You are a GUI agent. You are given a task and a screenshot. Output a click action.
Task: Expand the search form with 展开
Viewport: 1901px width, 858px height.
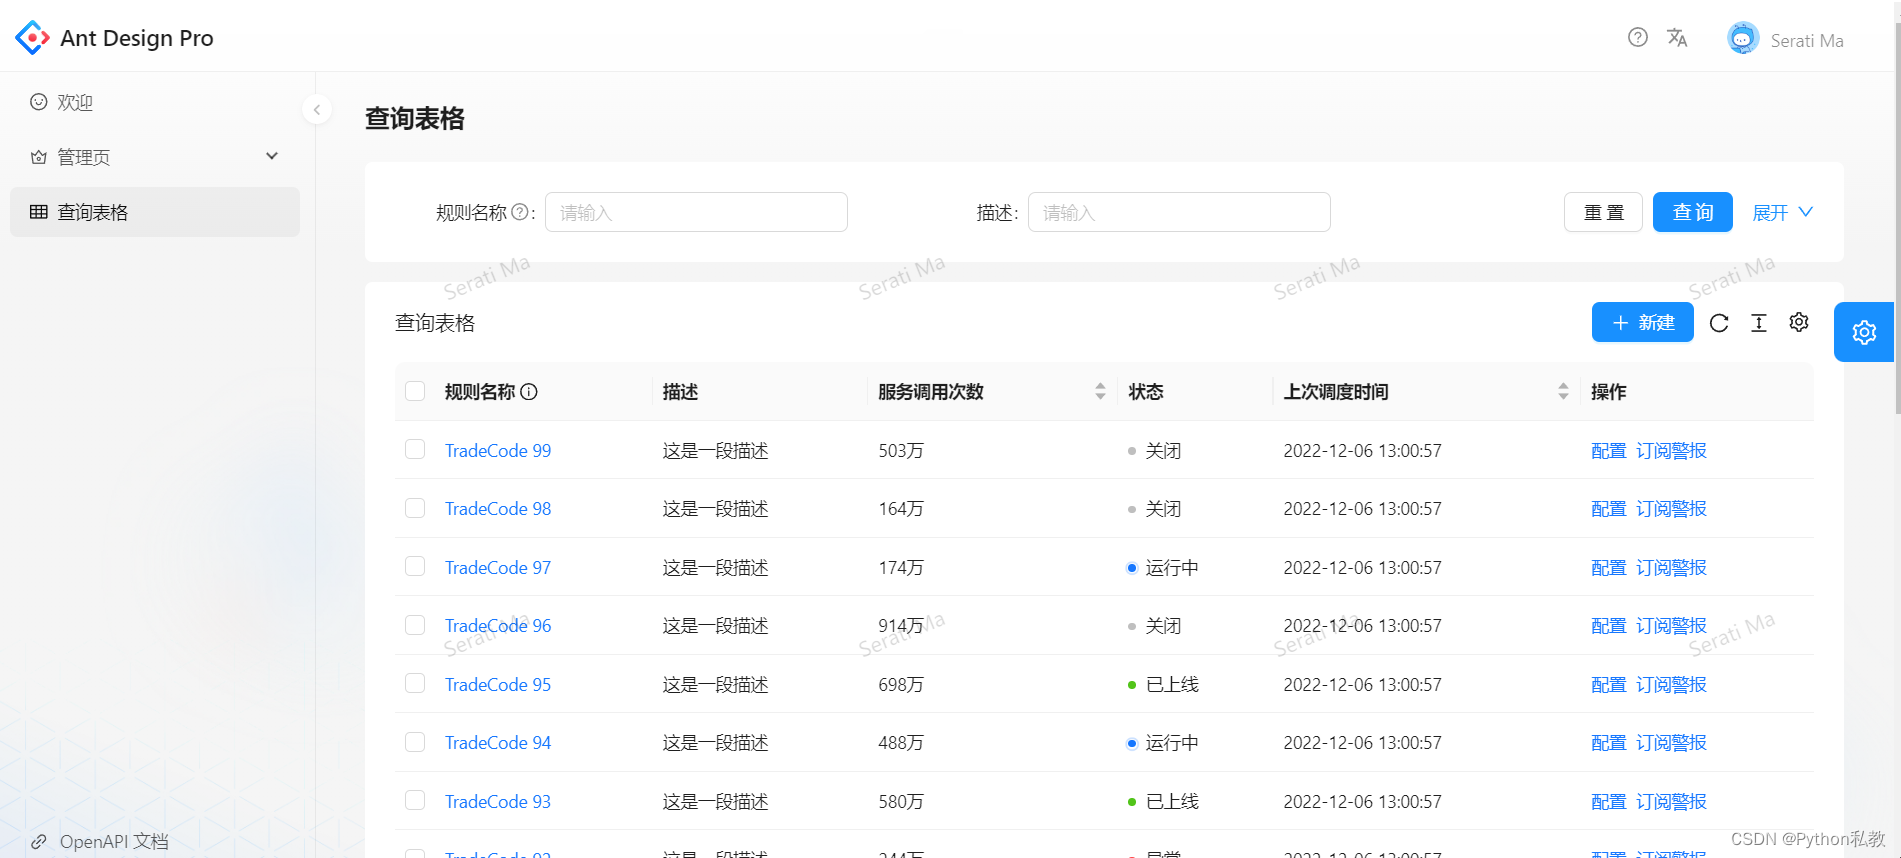point(1782,212)
